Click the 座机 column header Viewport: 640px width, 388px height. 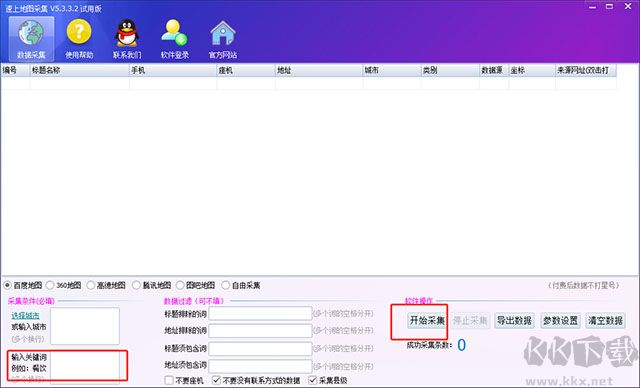[246, 71]
